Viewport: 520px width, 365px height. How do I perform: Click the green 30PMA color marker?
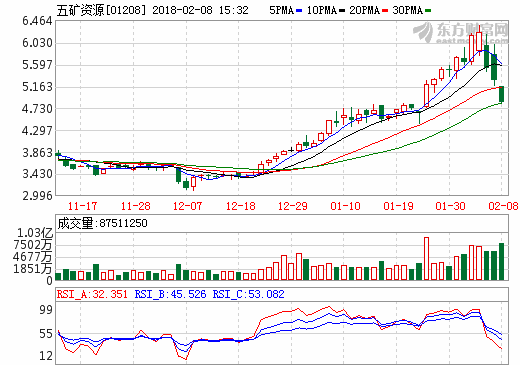click(428, 11)
